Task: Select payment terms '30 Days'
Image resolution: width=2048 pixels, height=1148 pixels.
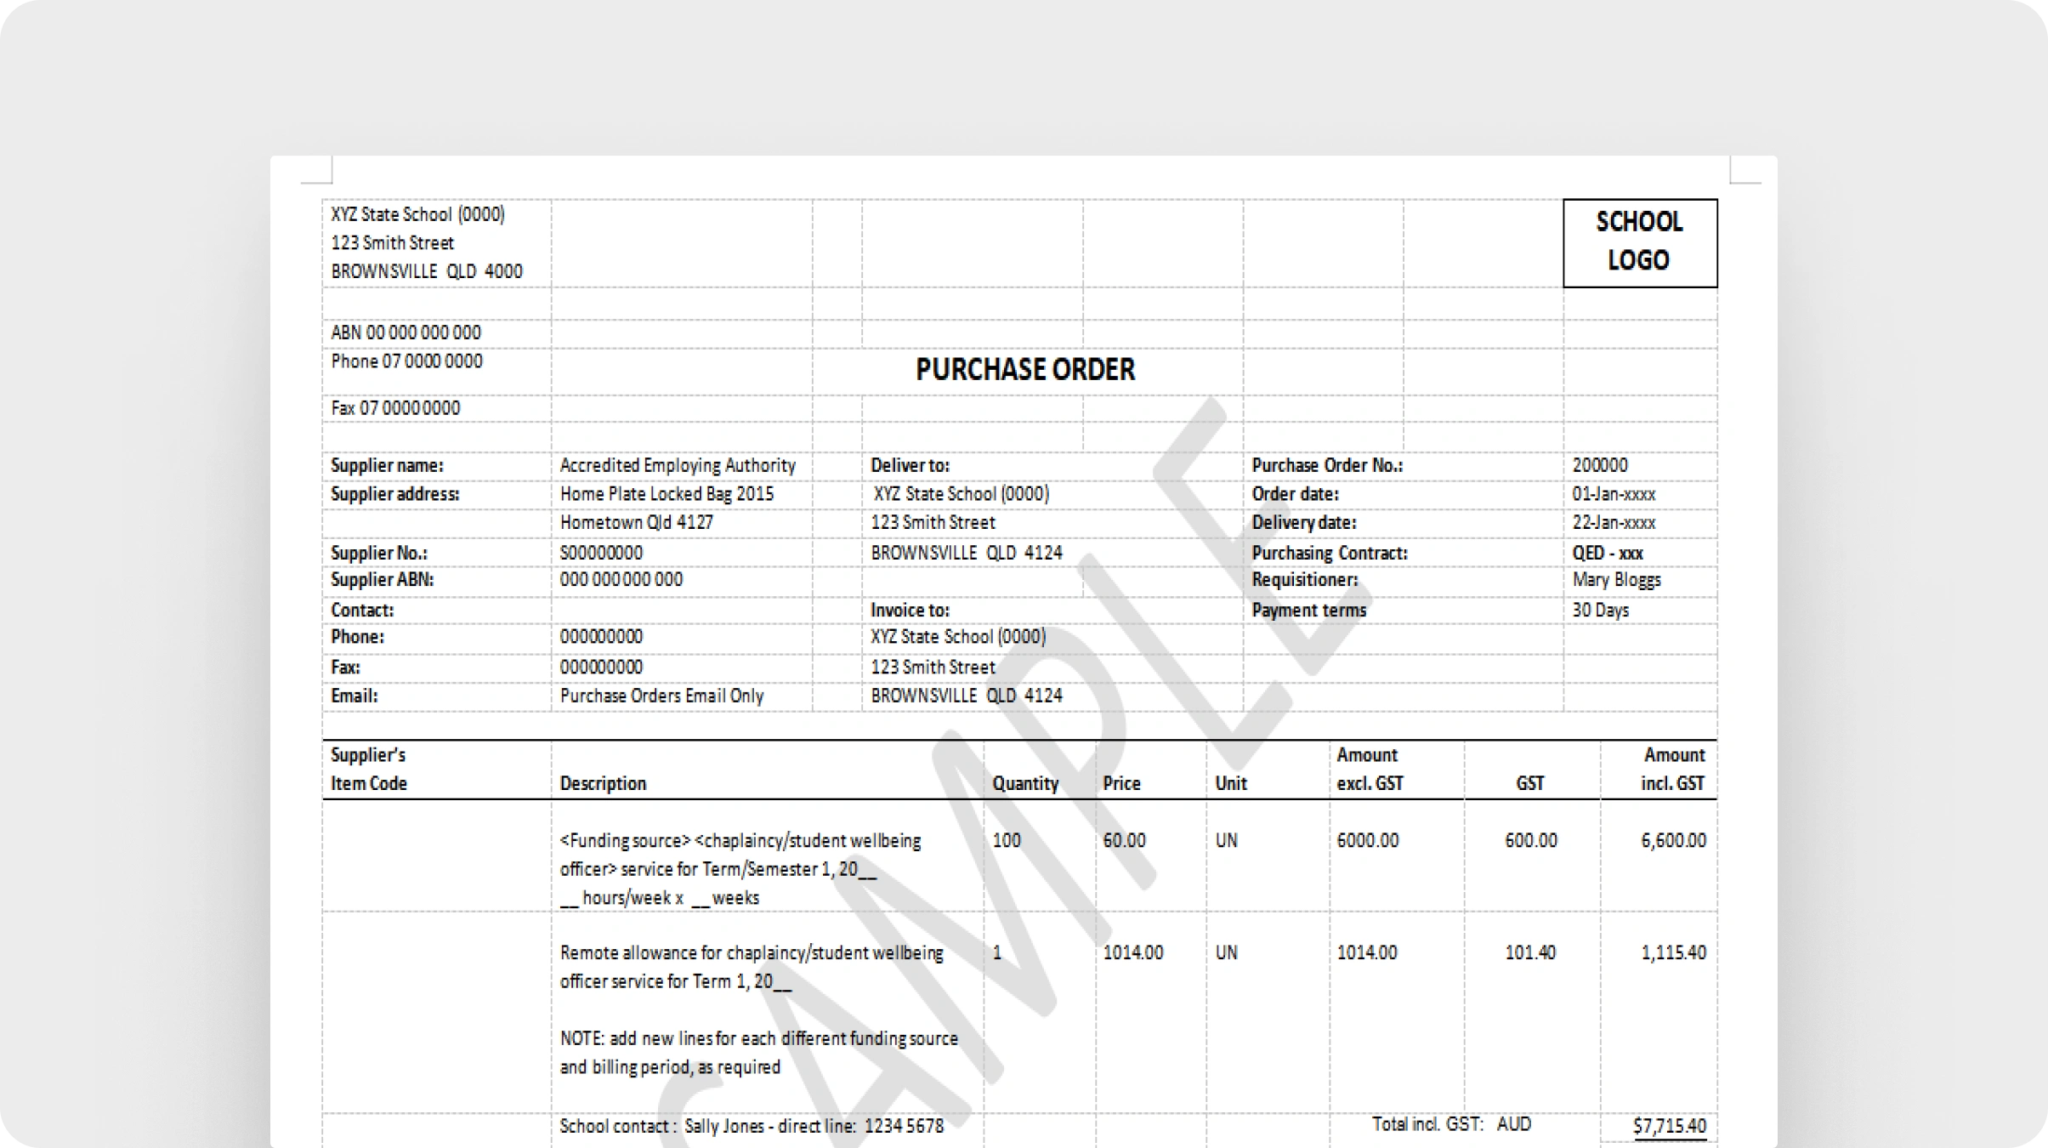Action: (1600, 610)
